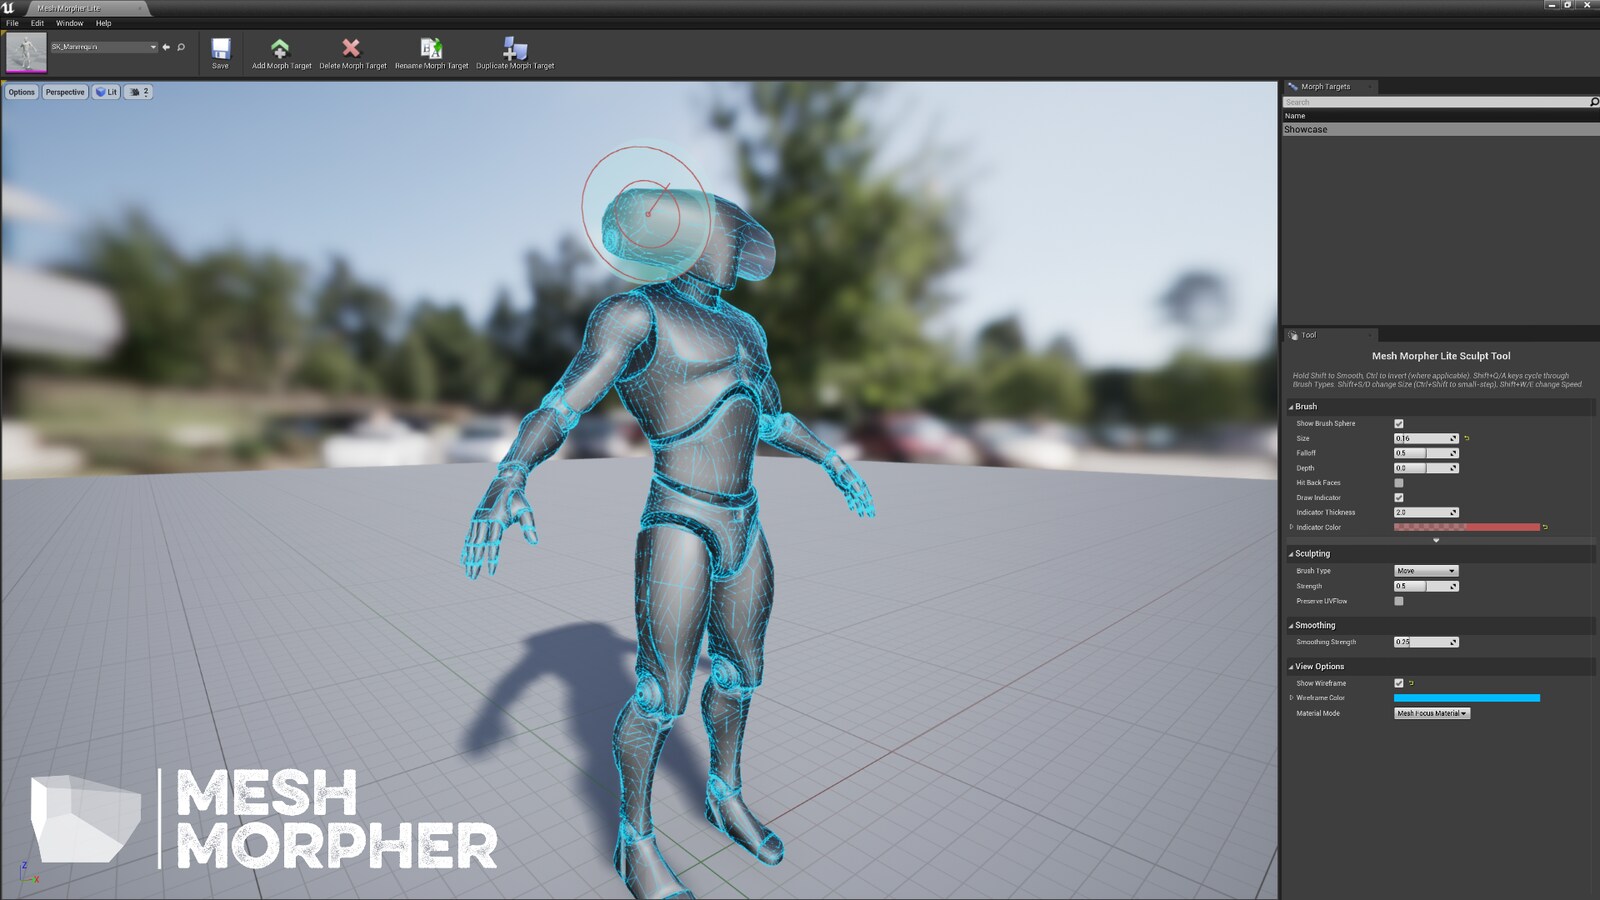Open the Material Mode dropdown
This screenshot has width=1600, height=900.
tap(1431, 713)
